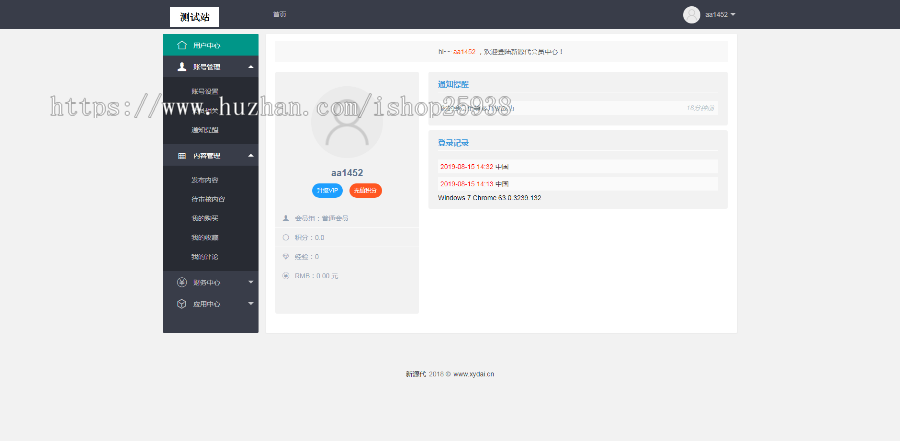Click the small avatar icon in top bar
Image resolution: width=900 pixels, height=441 pixels.
(691, 14)
